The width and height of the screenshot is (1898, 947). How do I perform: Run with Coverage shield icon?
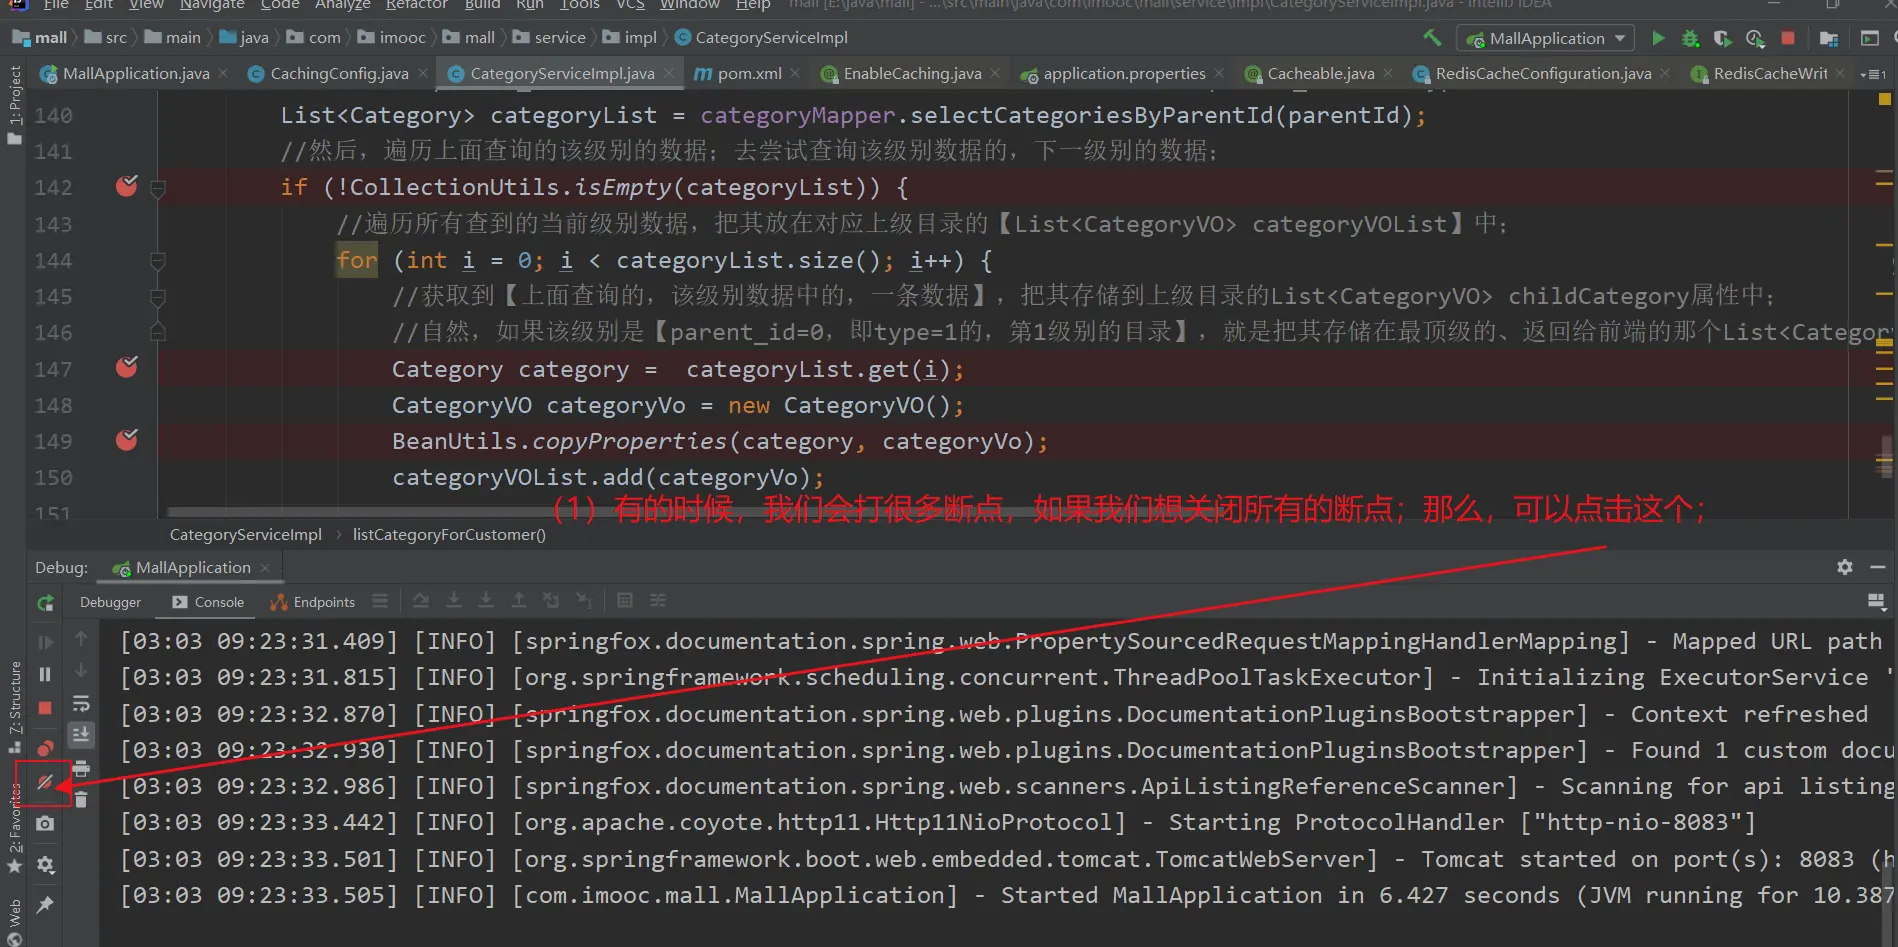click(1722, 38)
